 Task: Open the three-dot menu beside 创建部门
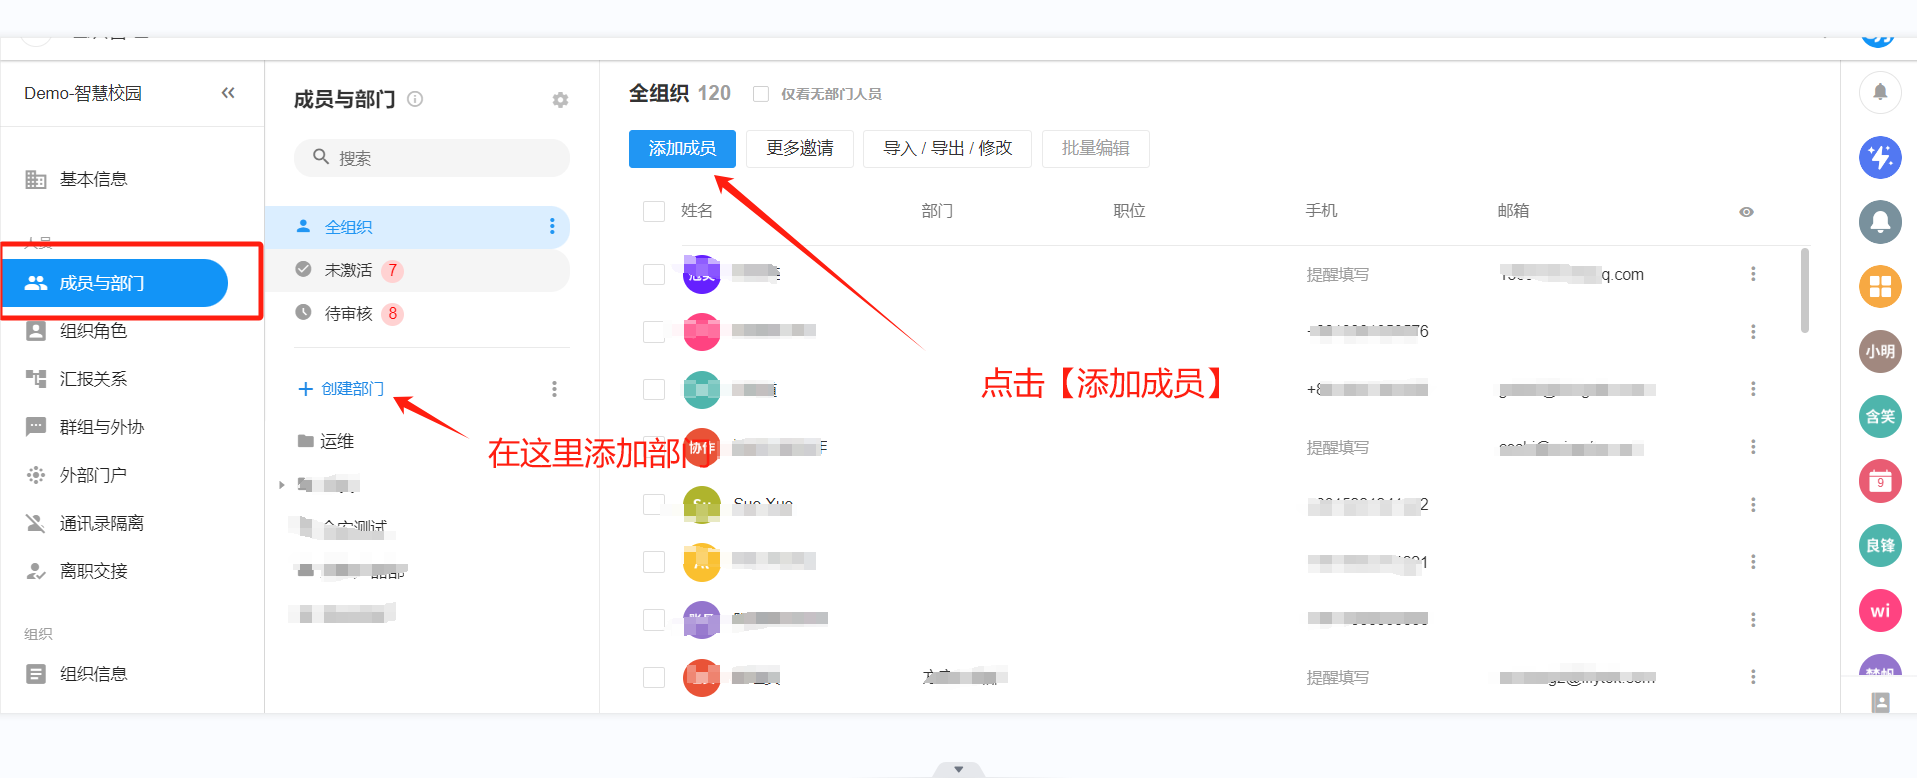point(554,389)
